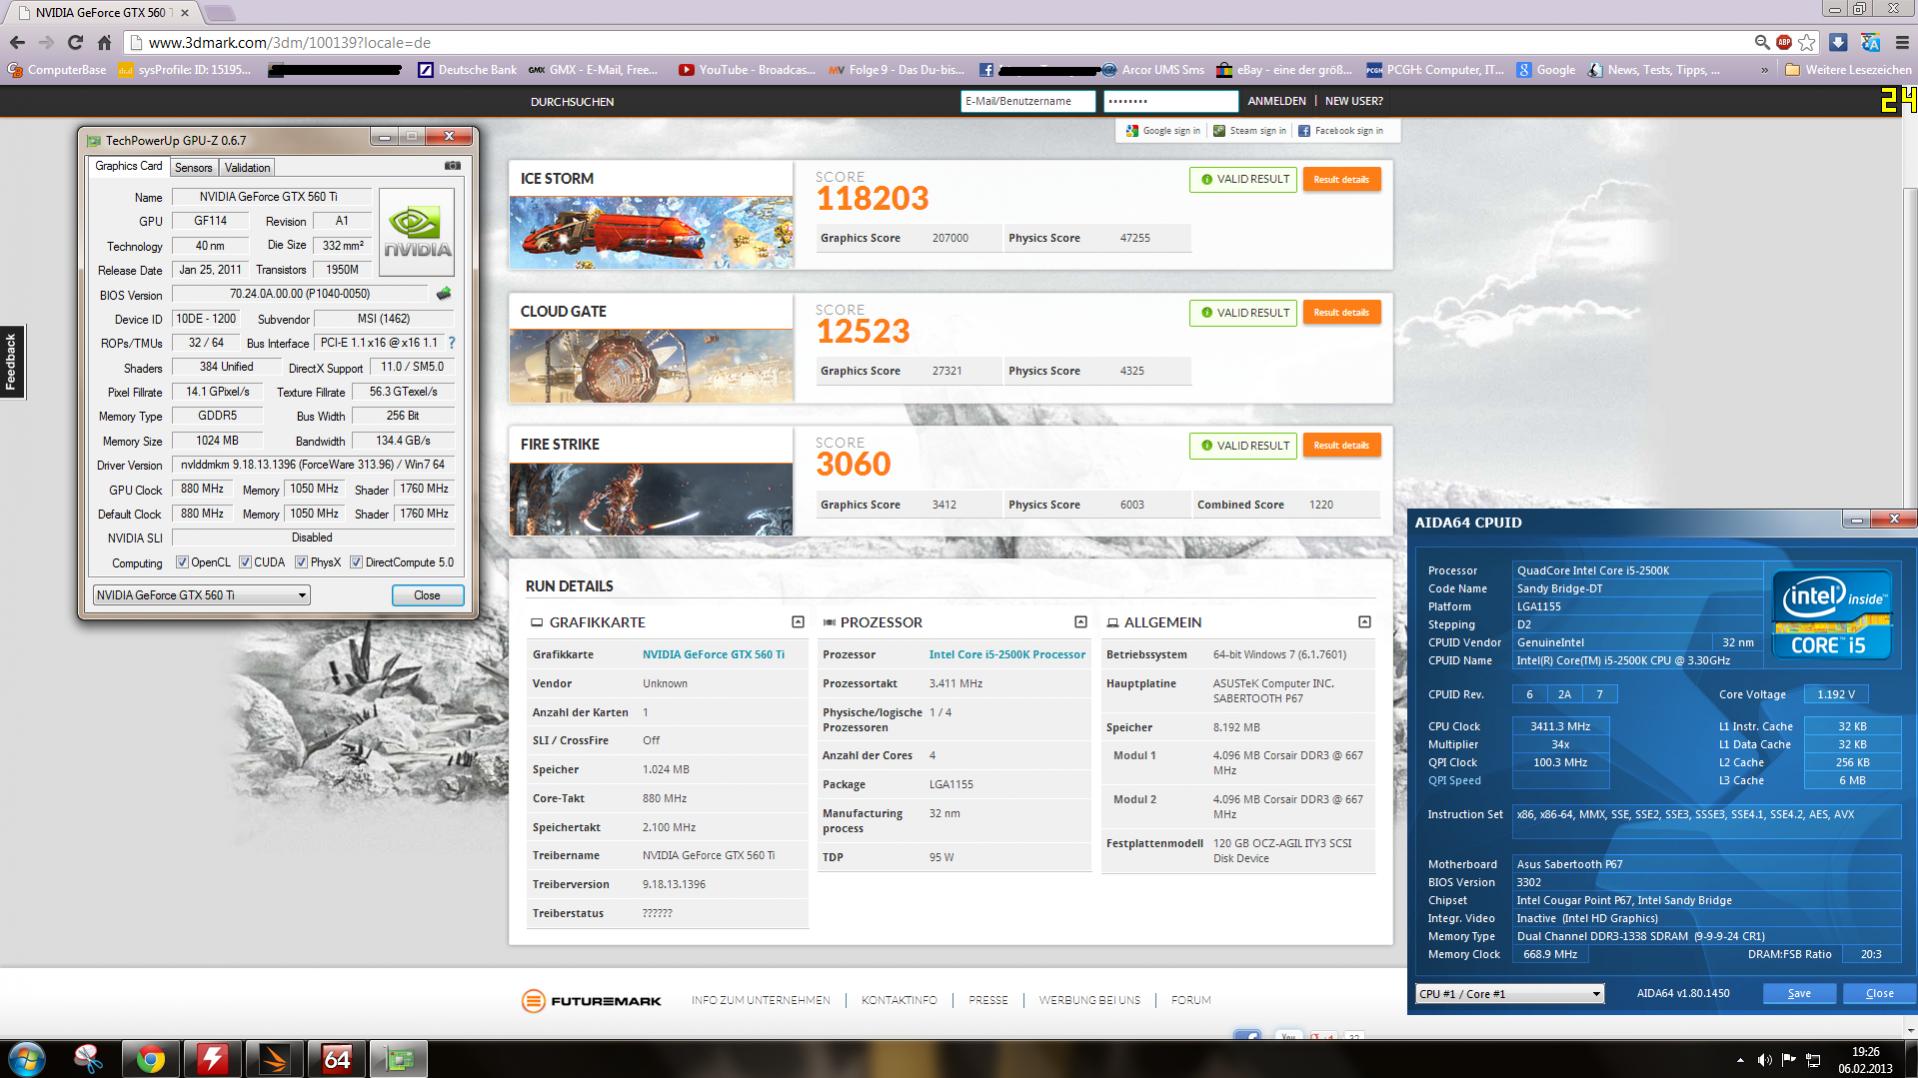
Task: Click Intel Core i5 logo in AIDA64
Action: click(x=1832, y=614)
